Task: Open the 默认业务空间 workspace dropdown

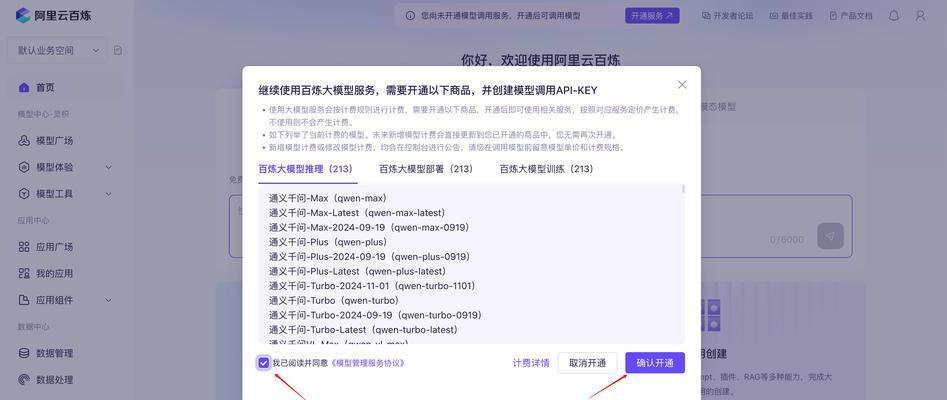Action: [57, 51]
